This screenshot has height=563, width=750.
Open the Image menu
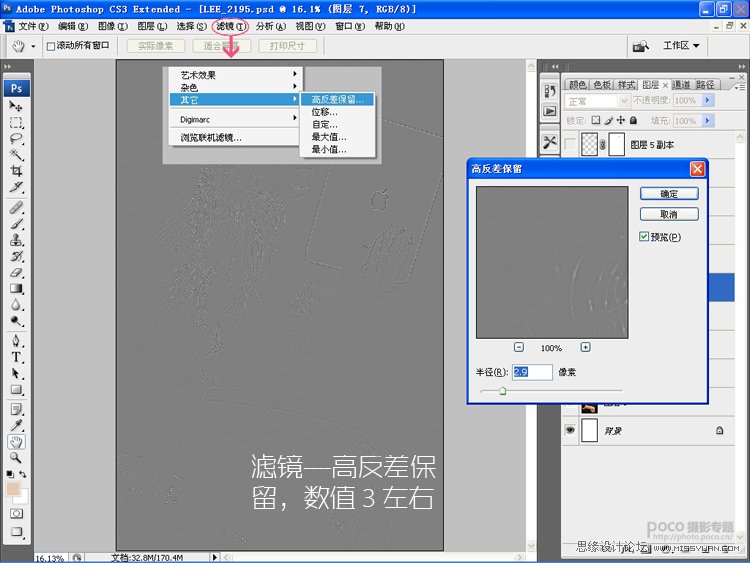[112, 26]
